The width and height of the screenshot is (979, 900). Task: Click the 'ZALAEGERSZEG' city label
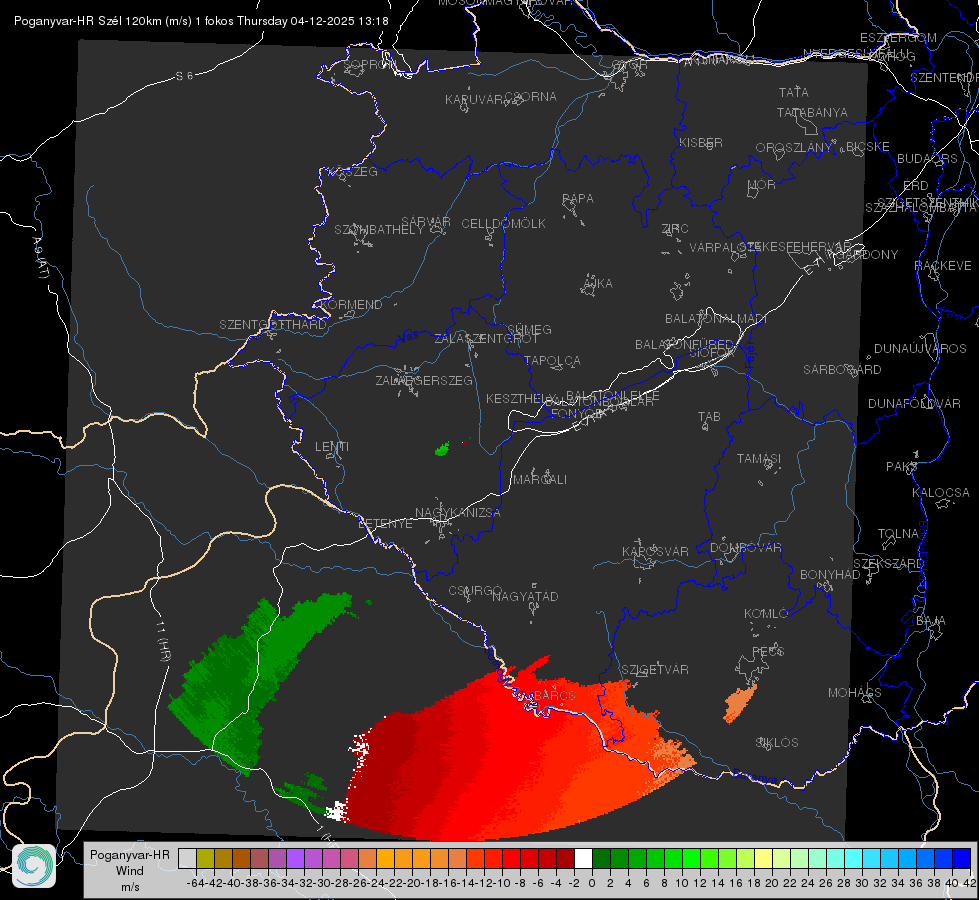click(x=423, y=380)
